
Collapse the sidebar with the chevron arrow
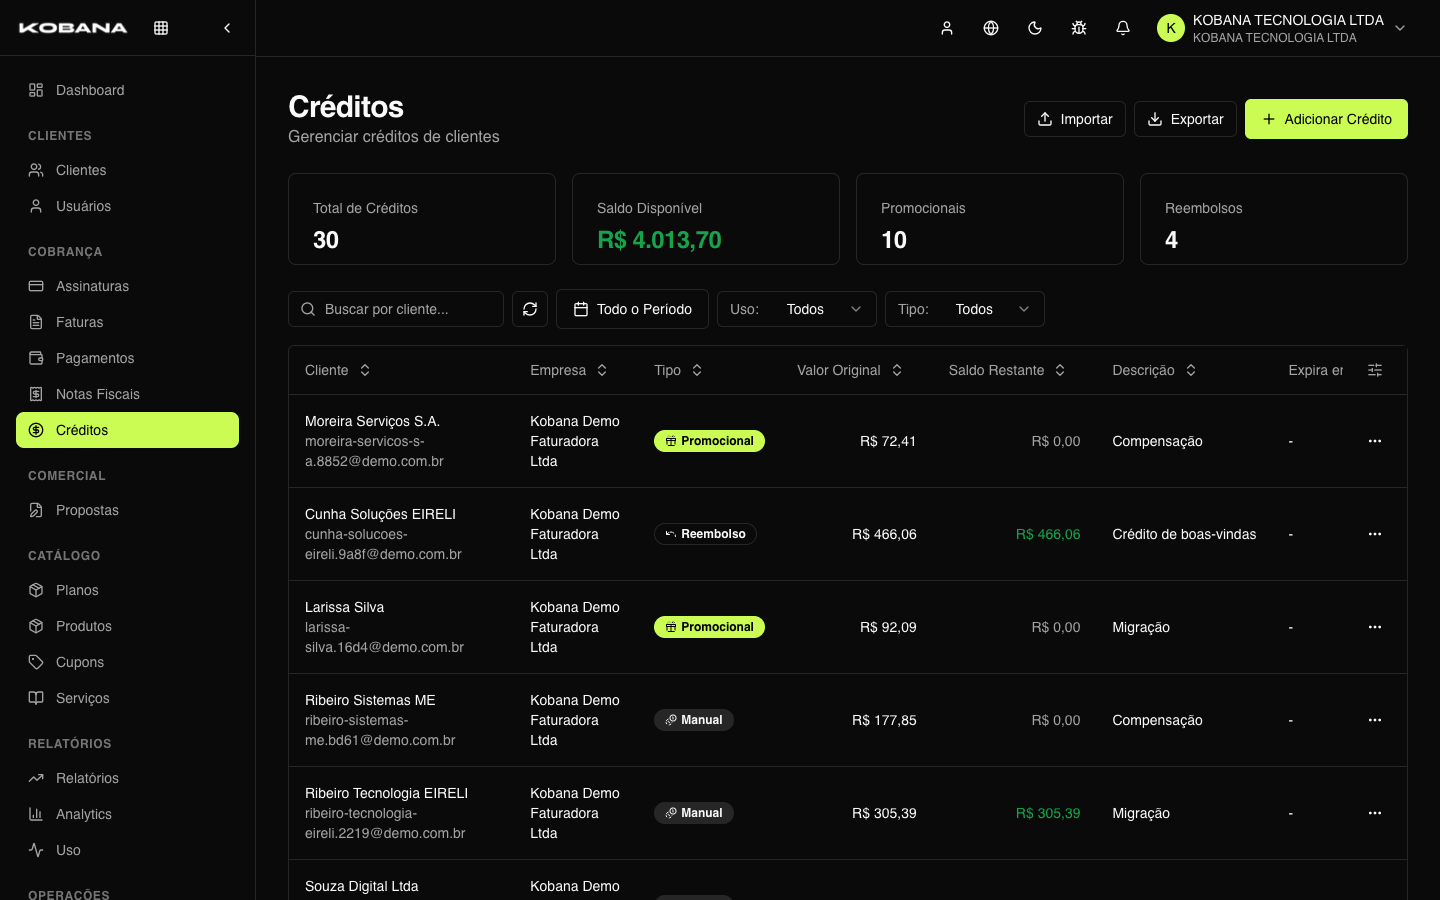(x=227, y=28)
